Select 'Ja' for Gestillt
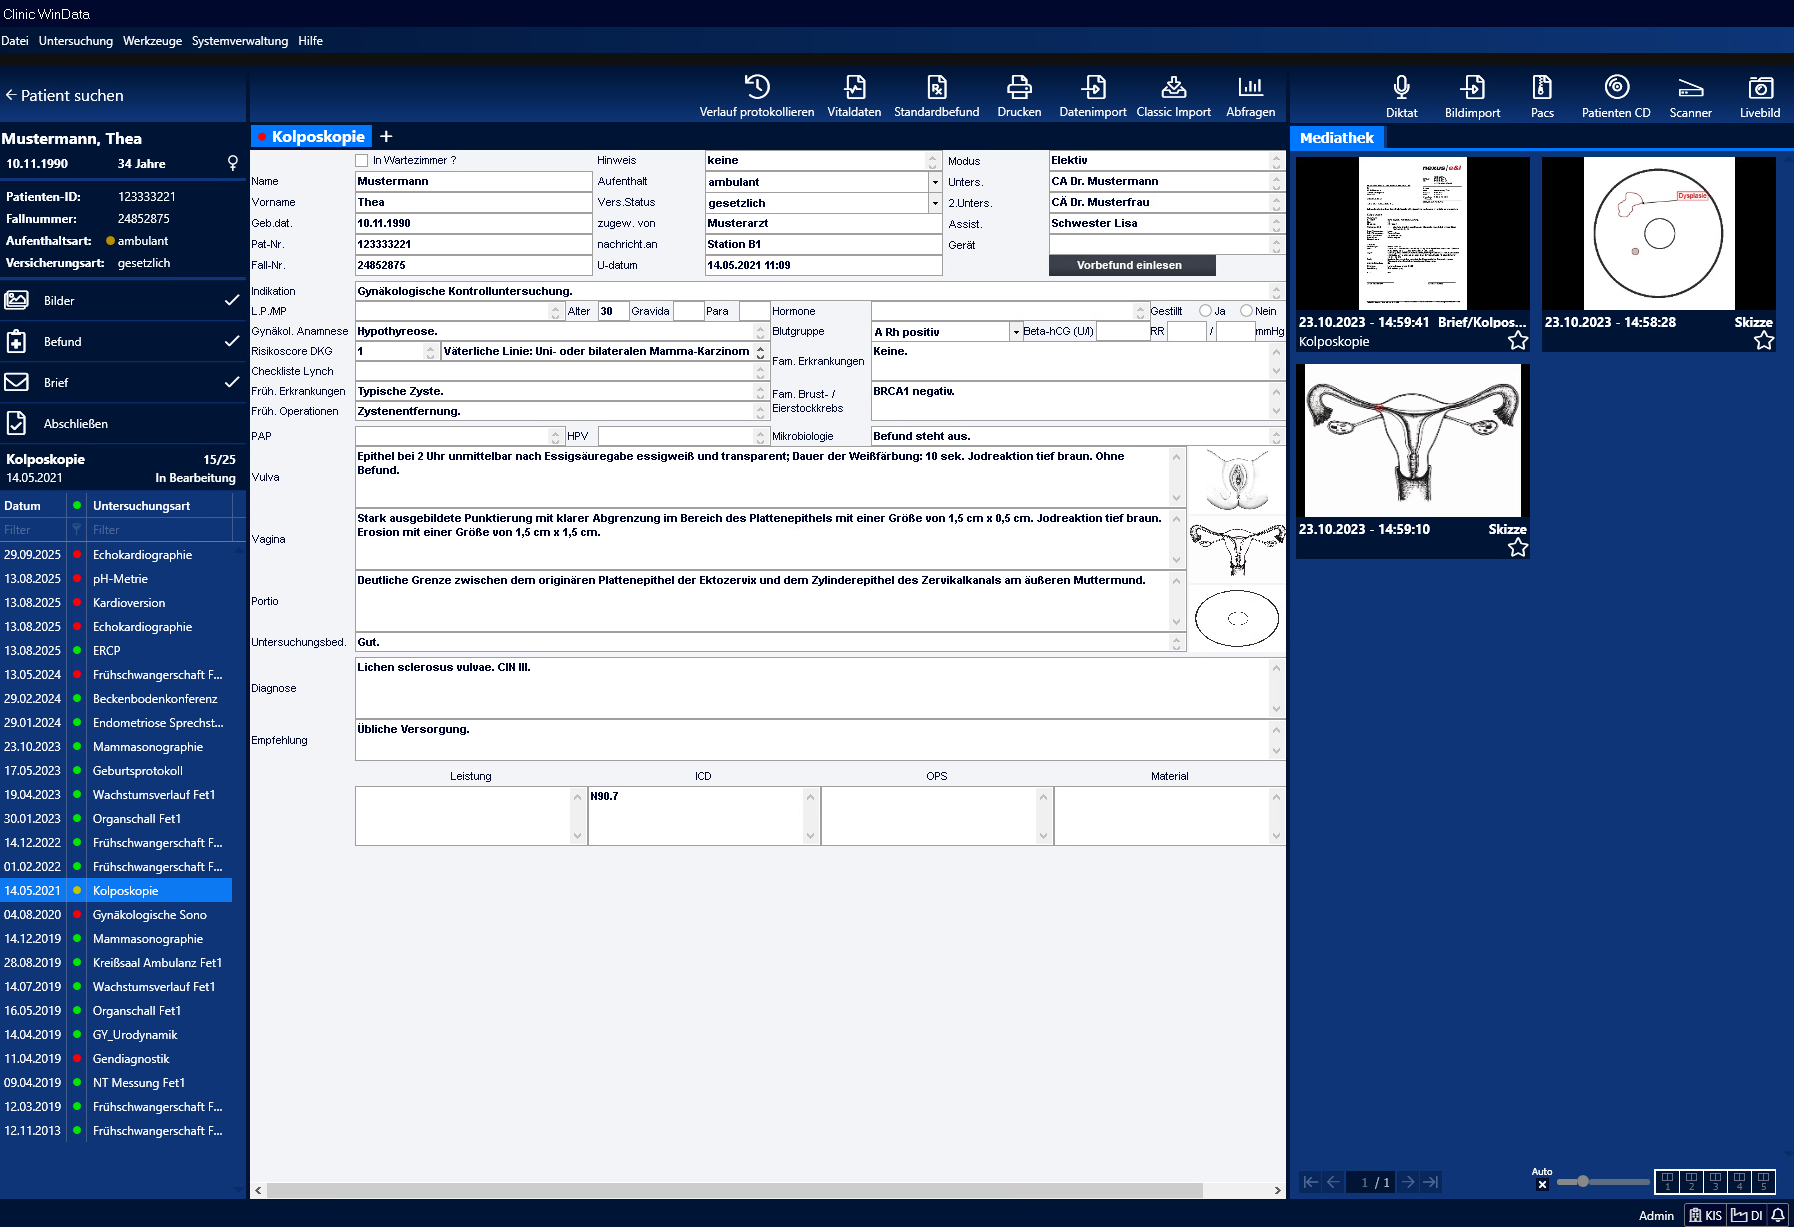The width and height of the screenshot is (1794, 1227). (x=1205, y=311)
